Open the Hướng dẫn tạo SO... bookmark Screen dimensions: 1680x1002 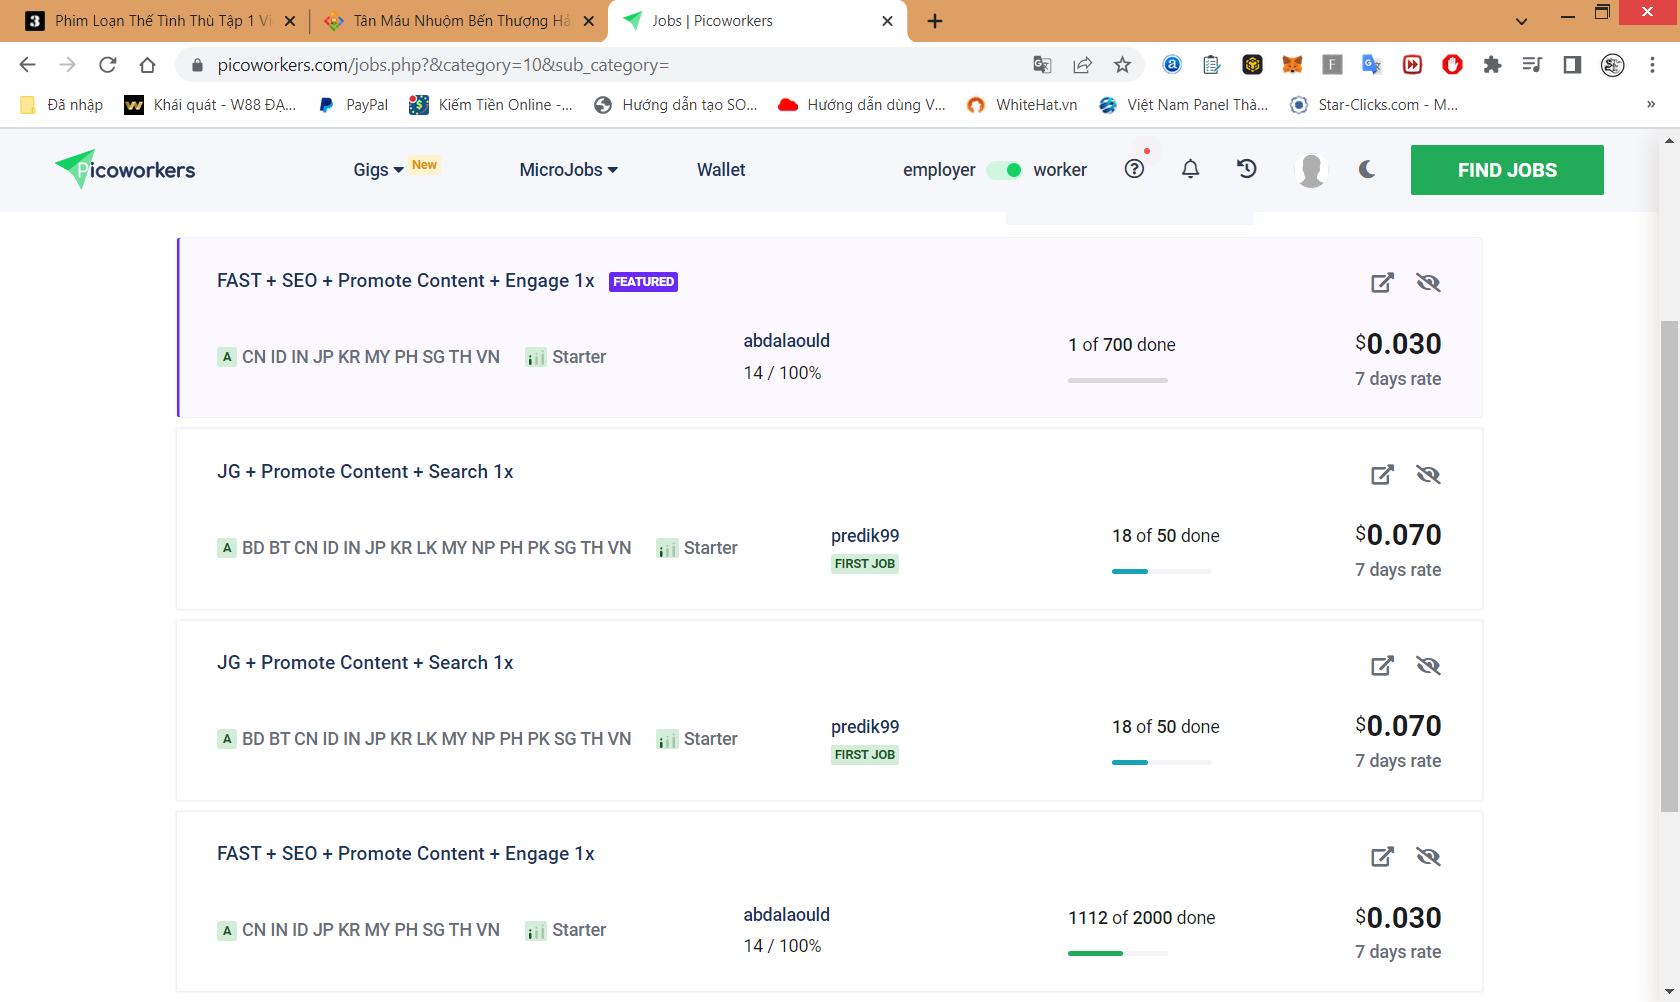pos(676,104)
